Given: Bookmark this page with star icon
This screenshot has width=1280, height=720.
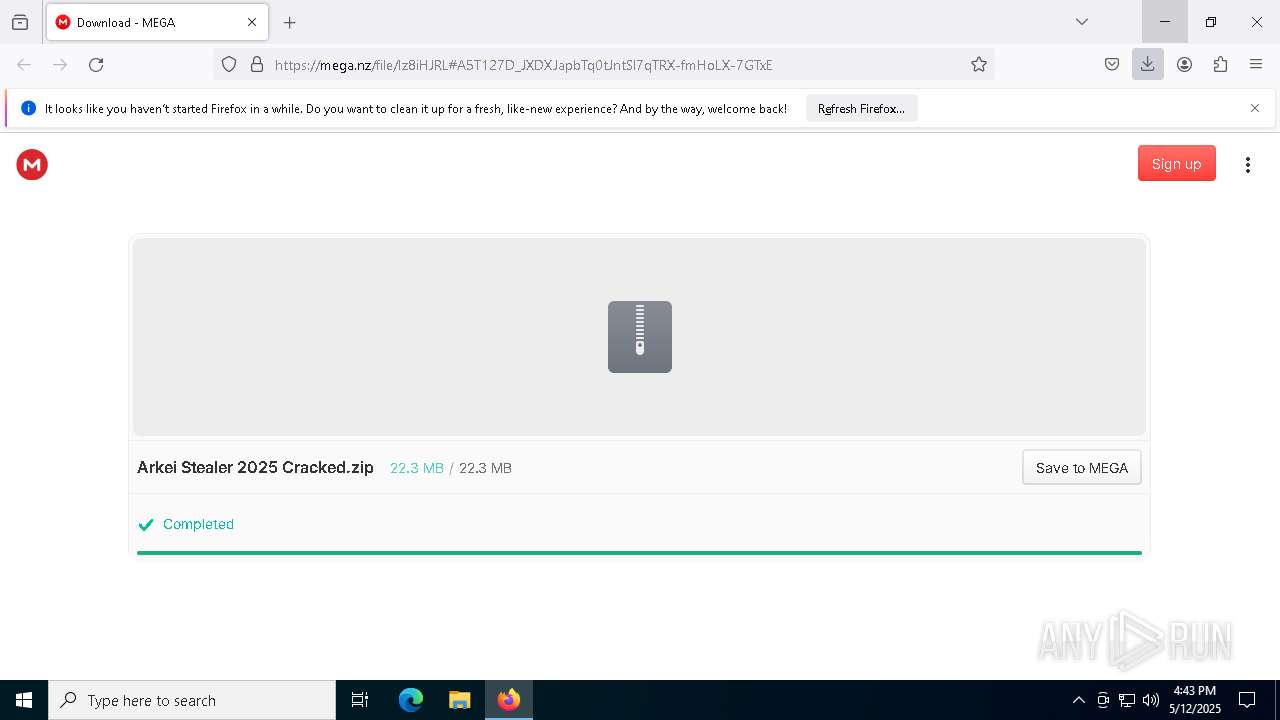Looking at the screenshot, I should pyautogui.click(x=978, y=64).
